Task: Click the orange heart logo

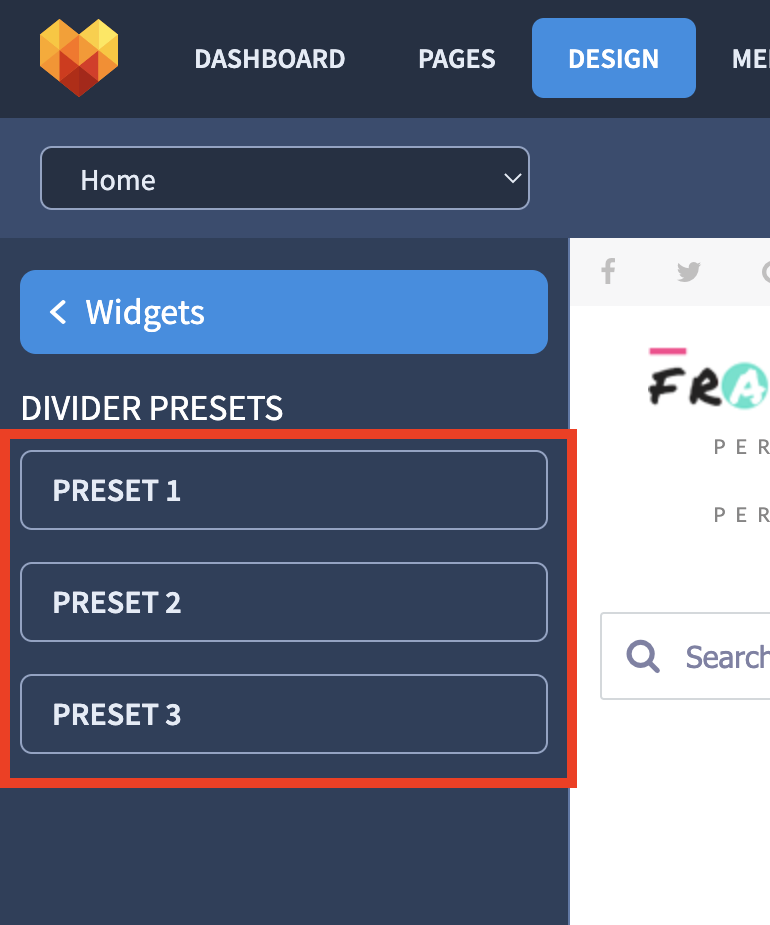Action: pos(79,58)
